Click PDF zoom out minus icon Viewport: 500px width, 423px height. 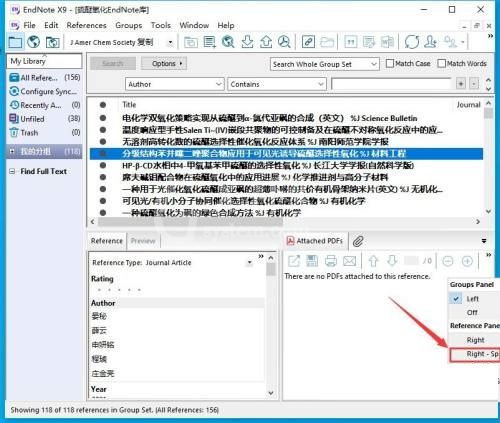point(448,261)
